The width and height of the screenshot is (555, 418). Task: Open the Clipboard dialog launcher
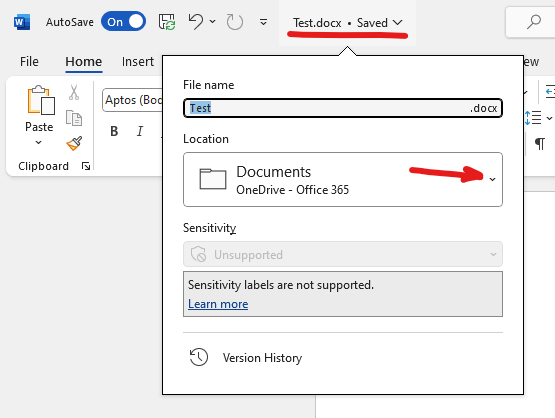86,166
